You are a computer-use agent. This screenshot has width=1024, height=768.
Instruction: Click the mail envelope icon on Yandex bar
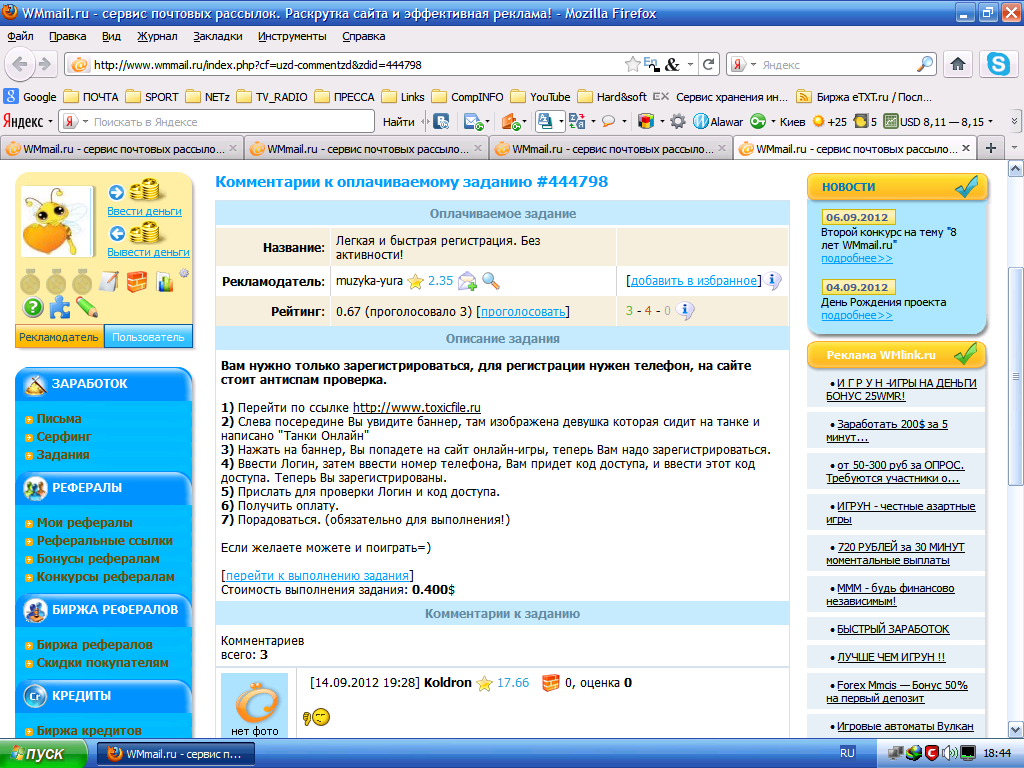(472, 121)
